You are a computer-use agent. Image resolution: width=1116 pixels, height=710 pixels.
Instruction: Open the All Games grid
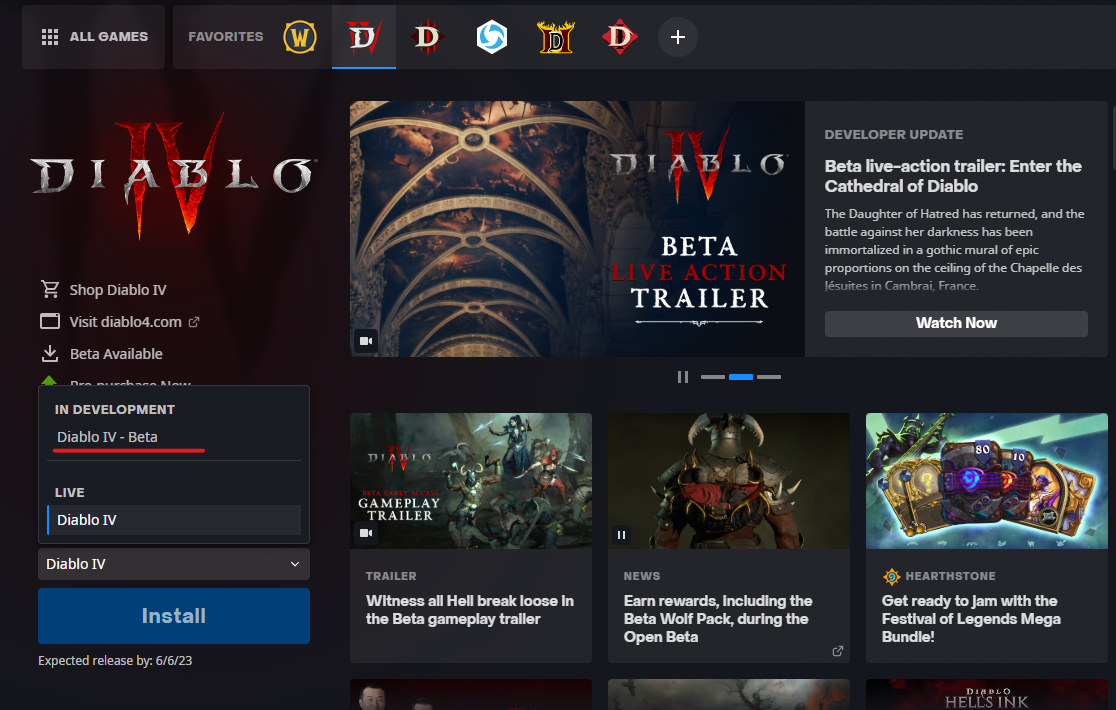94,37
